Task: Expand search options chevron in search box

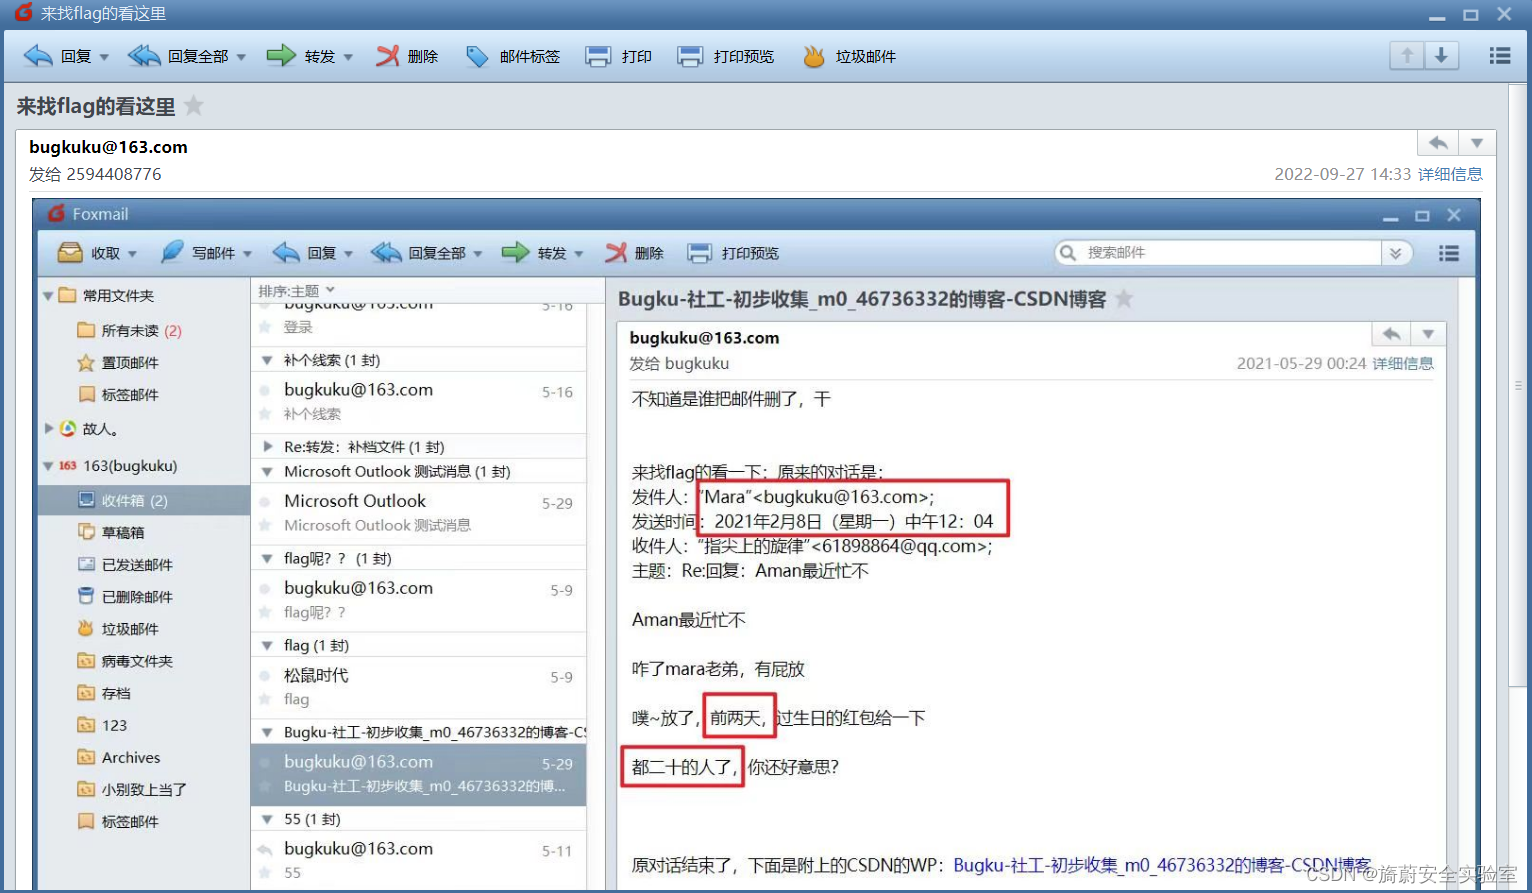Action: (x=1396, y=253)
